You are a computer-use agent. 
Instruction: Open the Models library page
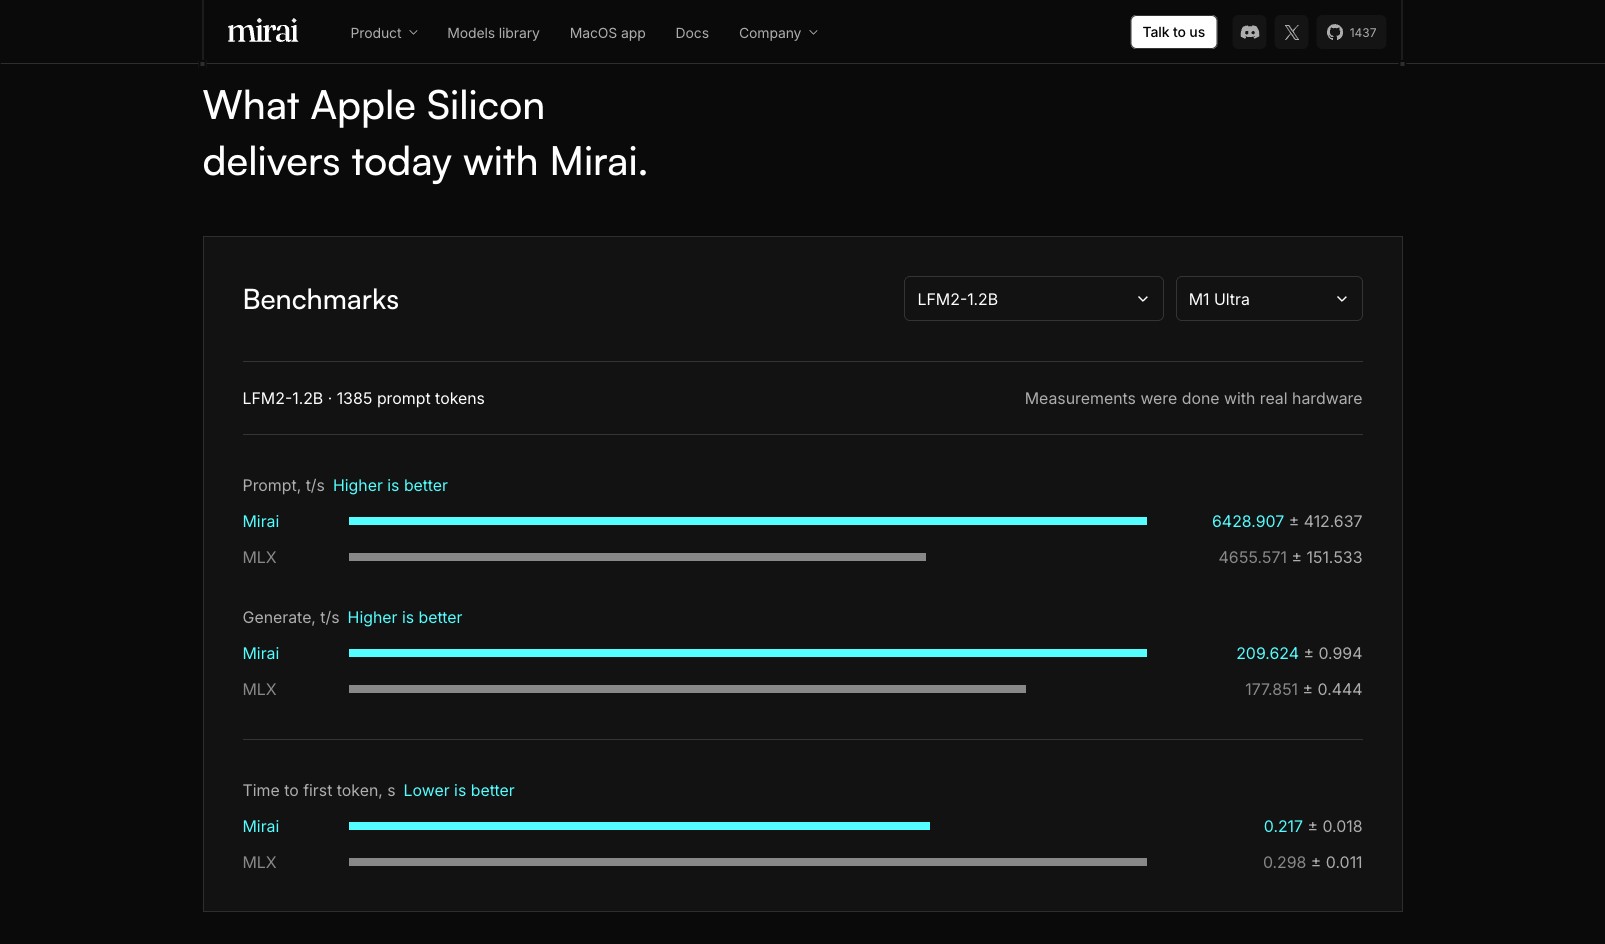point(493,32)
